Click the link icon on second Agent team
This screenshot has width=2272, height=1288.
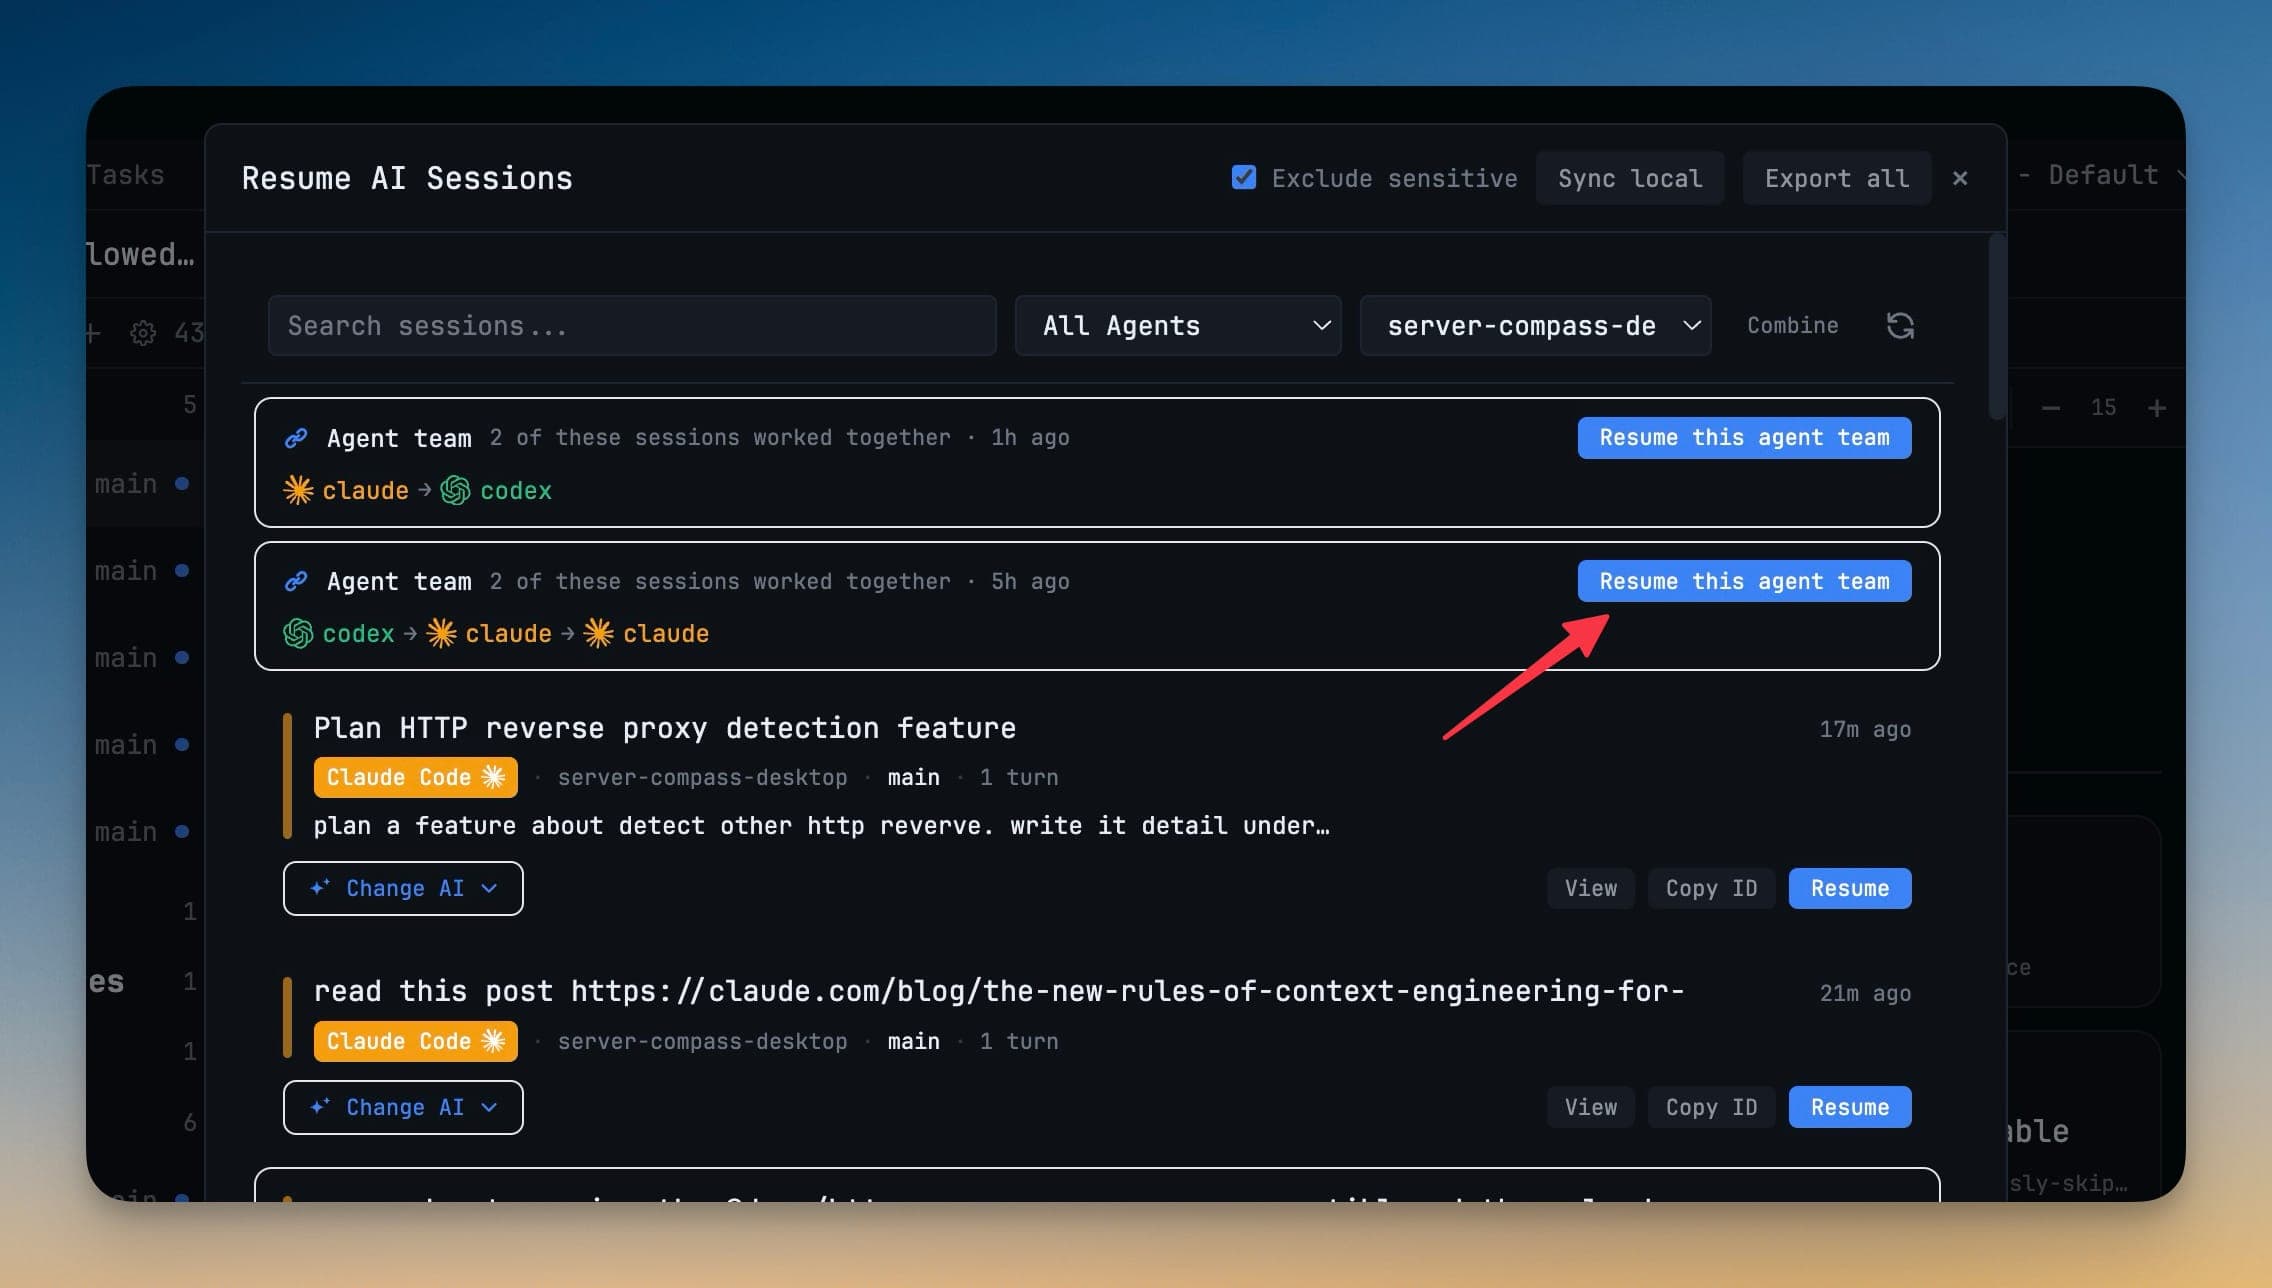[296, 581]
